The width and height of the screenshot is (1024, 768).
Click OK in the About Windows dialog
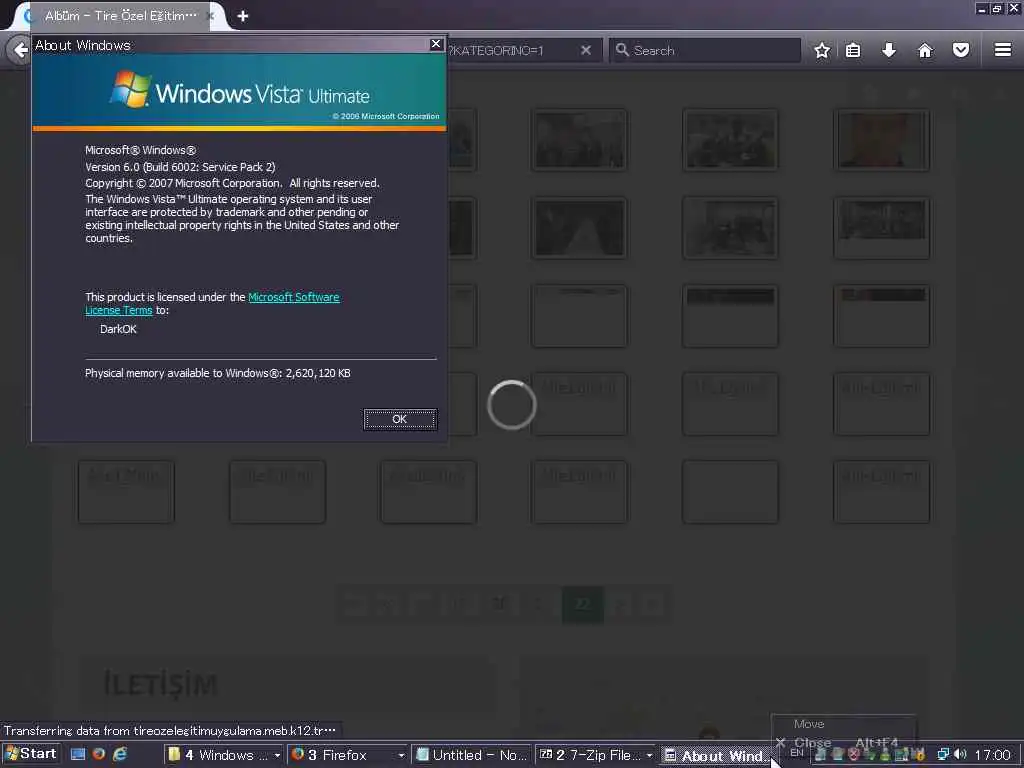(x=400, y=419)
